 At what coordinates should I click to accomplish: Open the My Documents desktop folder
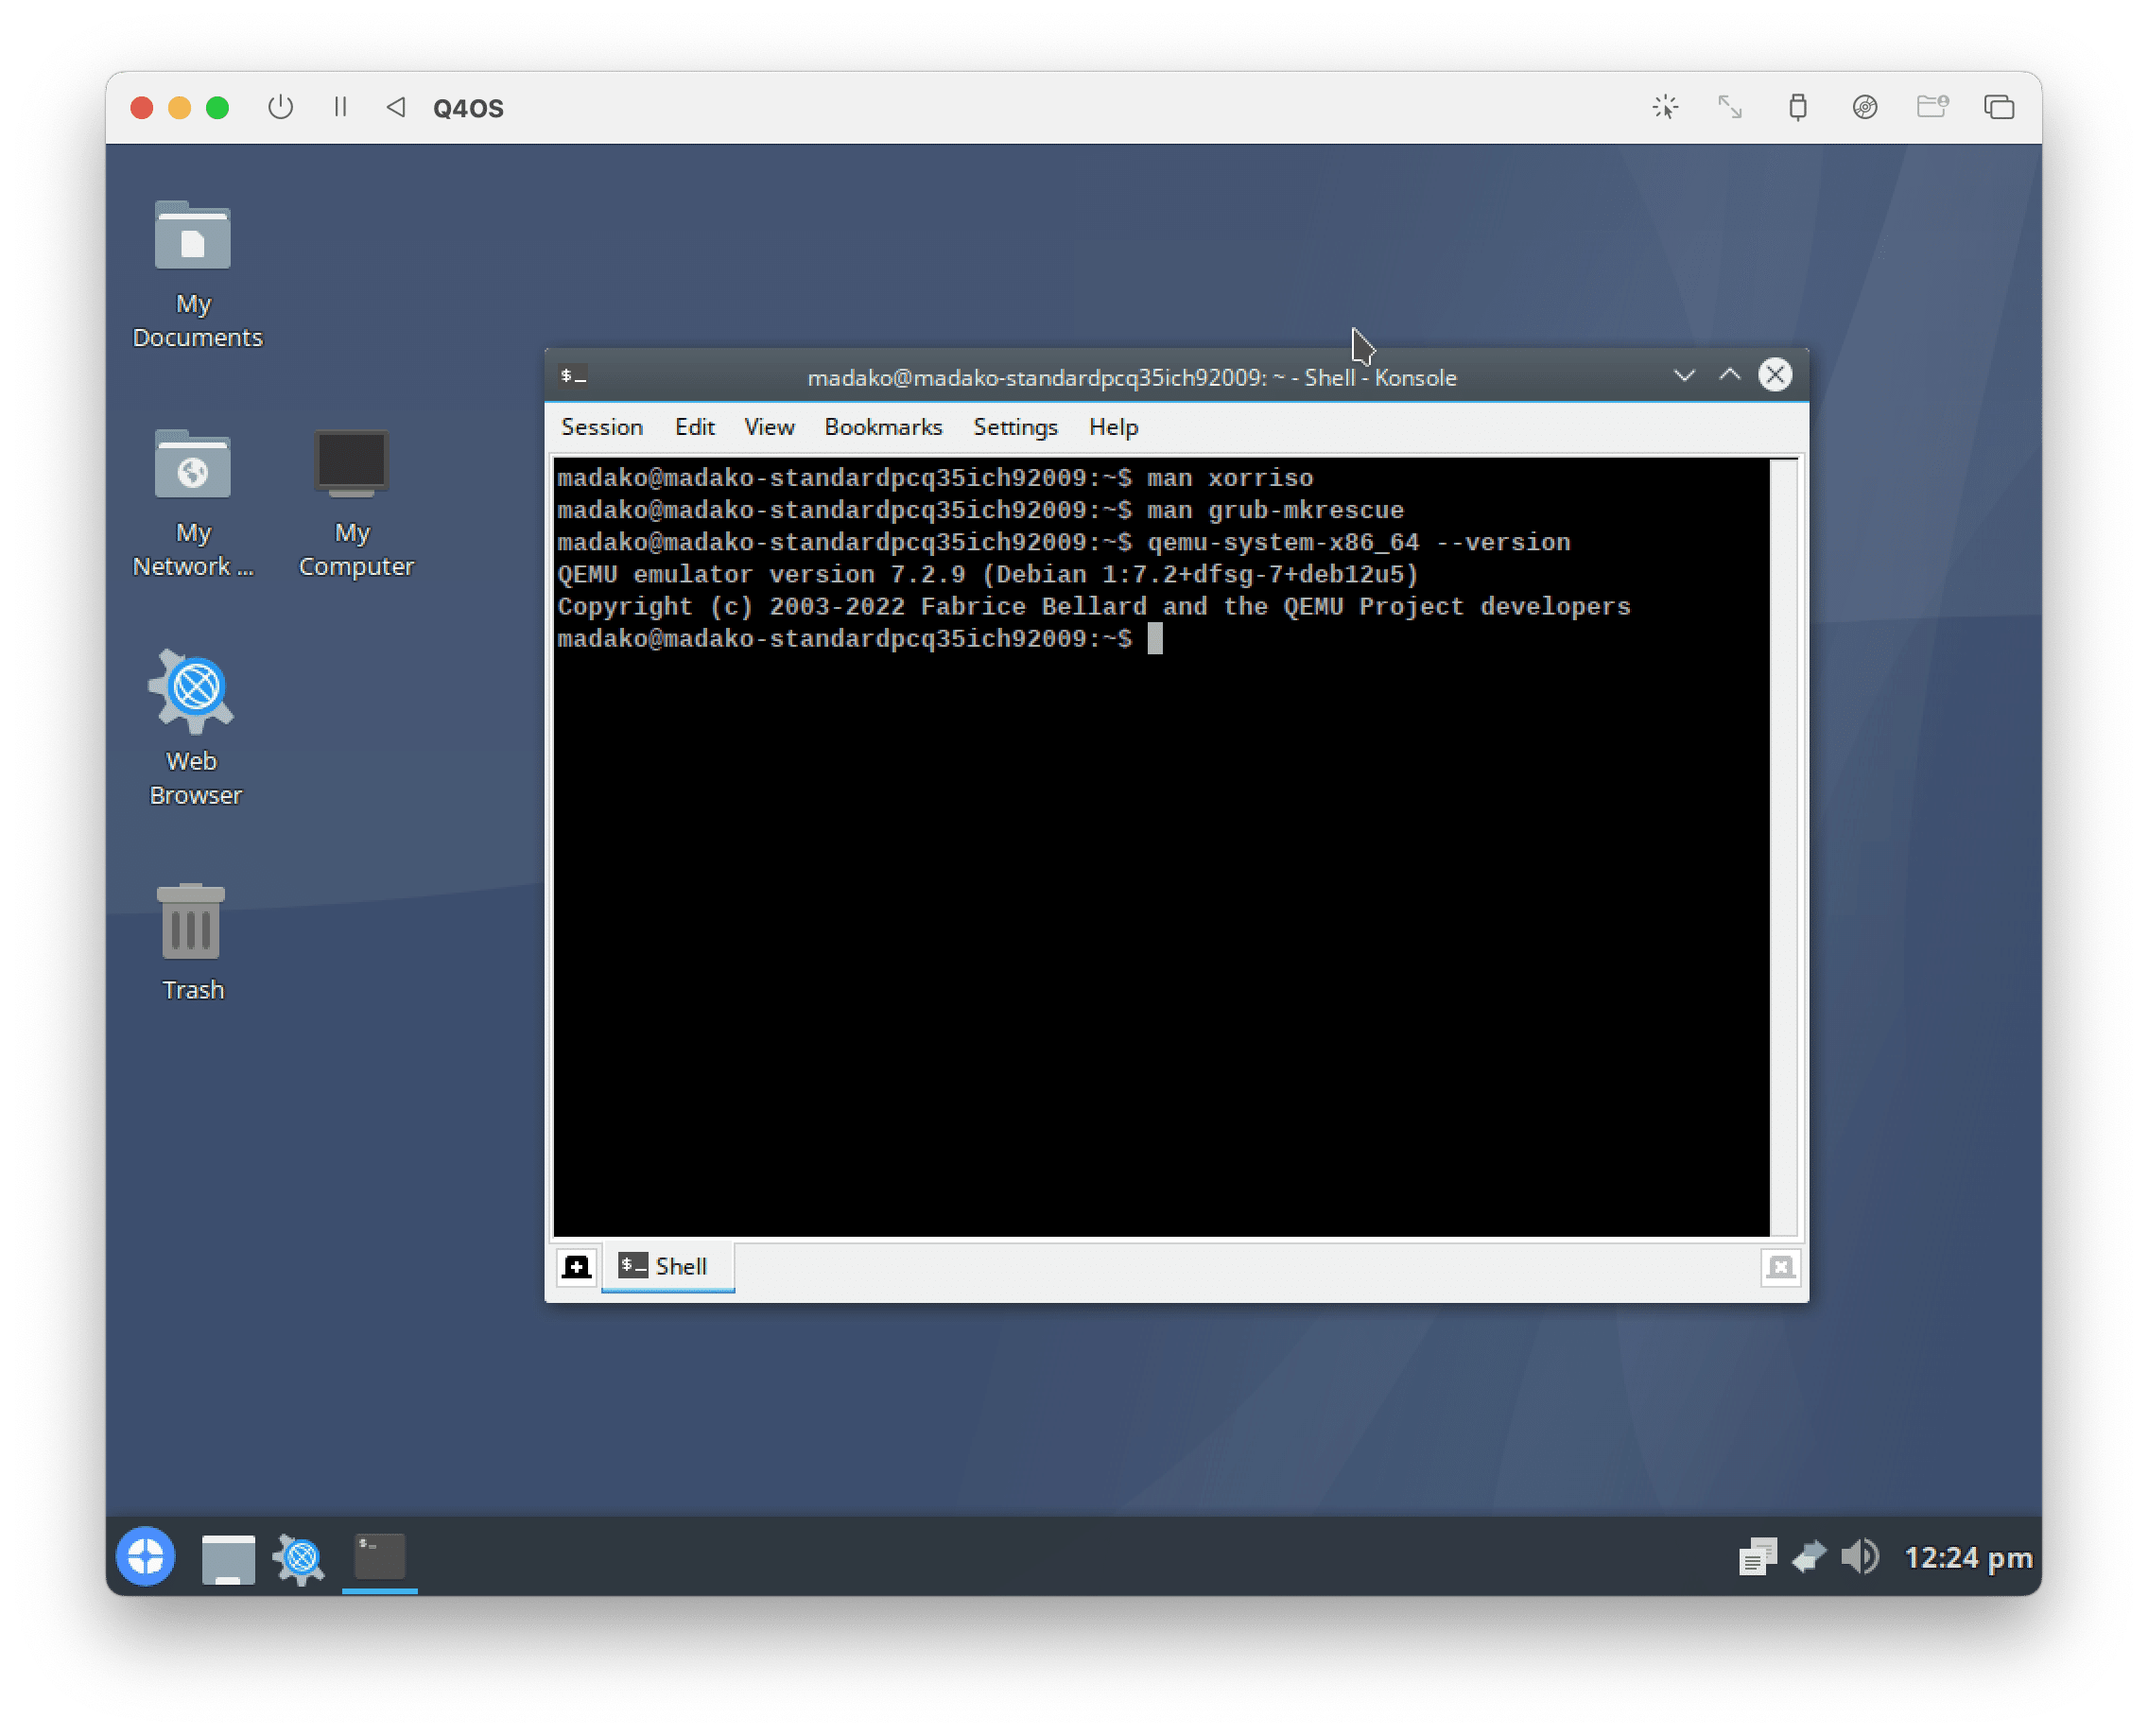pyautogui.click(x=194, y=274)
